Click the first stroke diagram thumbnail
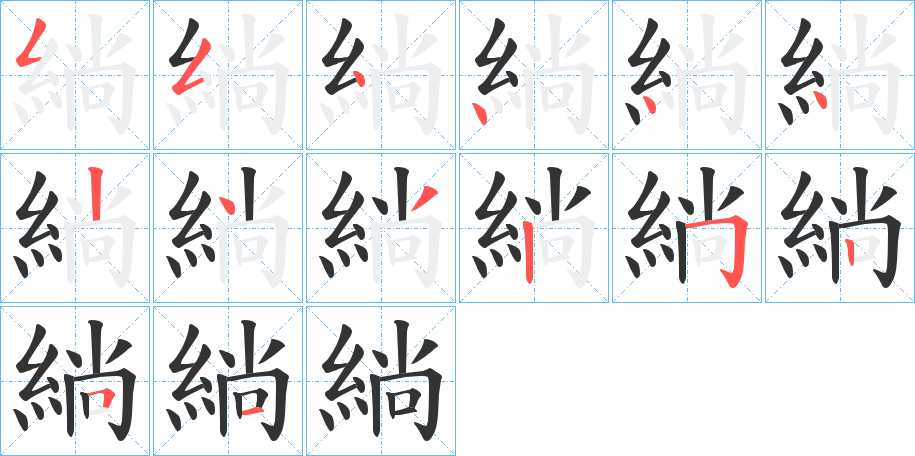 pos(75,75)
